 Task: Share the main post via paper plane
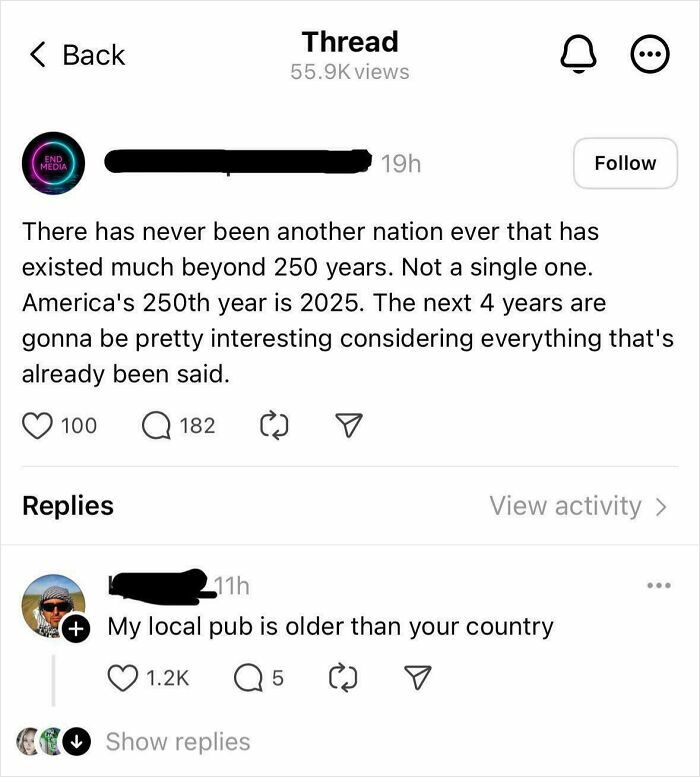pos(349,425)
